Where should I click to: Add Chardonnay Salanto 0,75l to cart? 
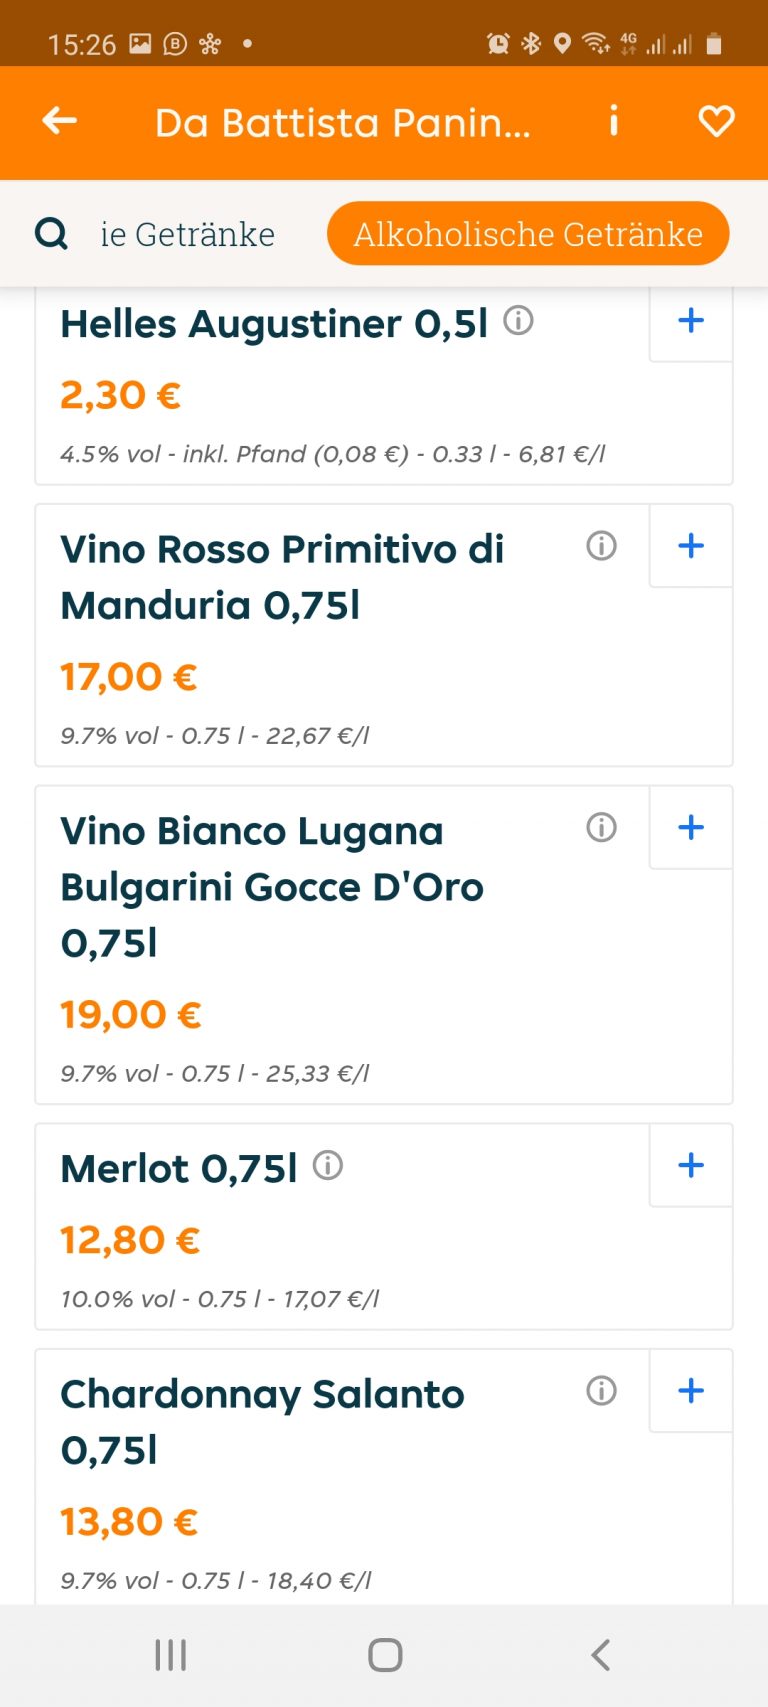(x=691, y=1391)
